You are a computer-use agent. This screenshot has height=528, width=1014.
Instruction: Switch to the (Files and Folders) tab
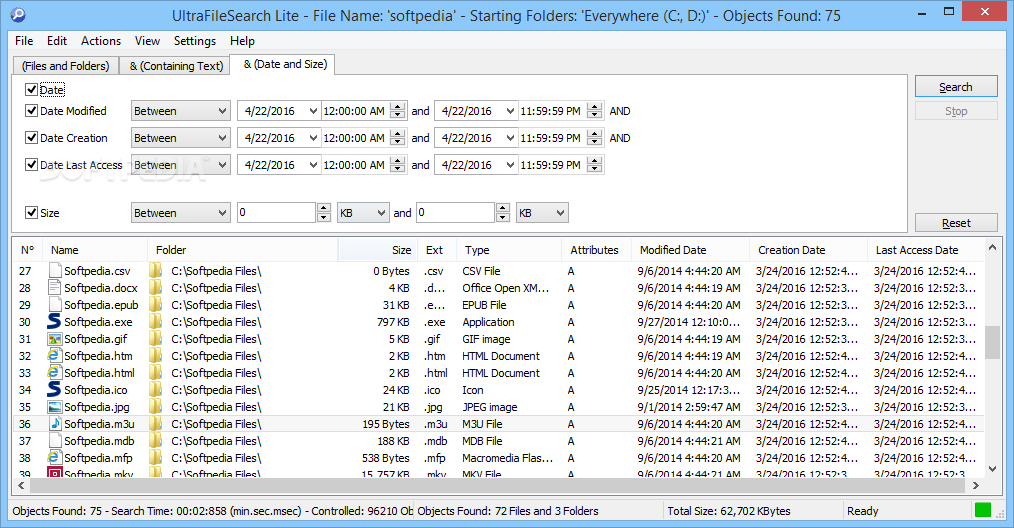[x=65, y=66]
